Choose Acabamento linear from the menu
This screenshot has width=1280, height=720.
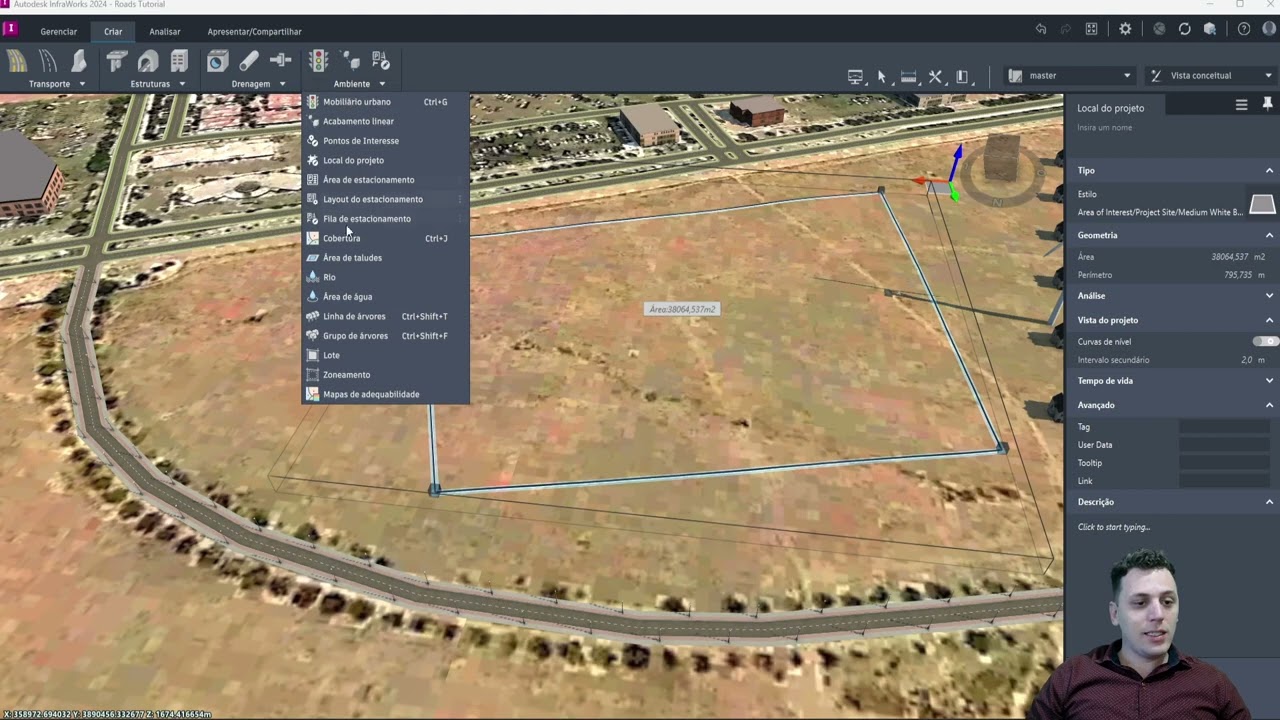click(385, 121)
